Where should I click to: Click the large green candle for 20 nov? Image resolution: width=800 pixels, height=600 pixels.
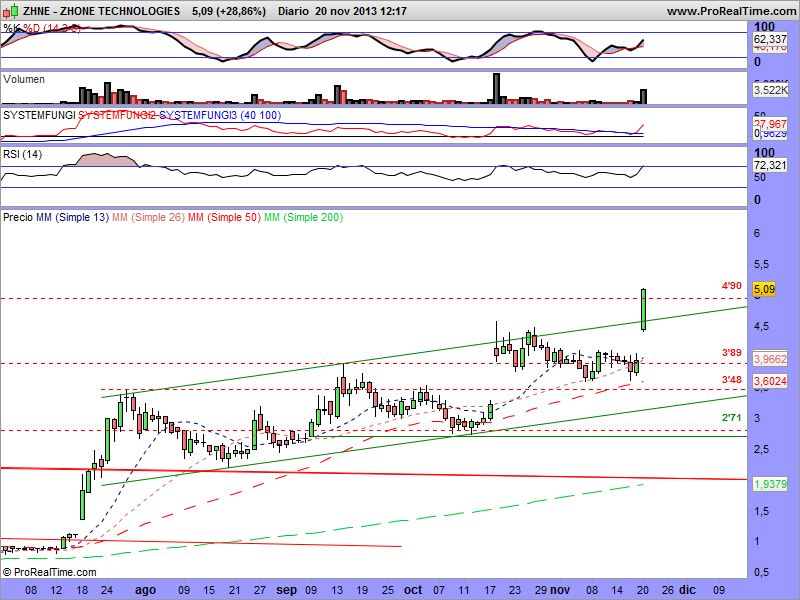(x=644, y=309)
